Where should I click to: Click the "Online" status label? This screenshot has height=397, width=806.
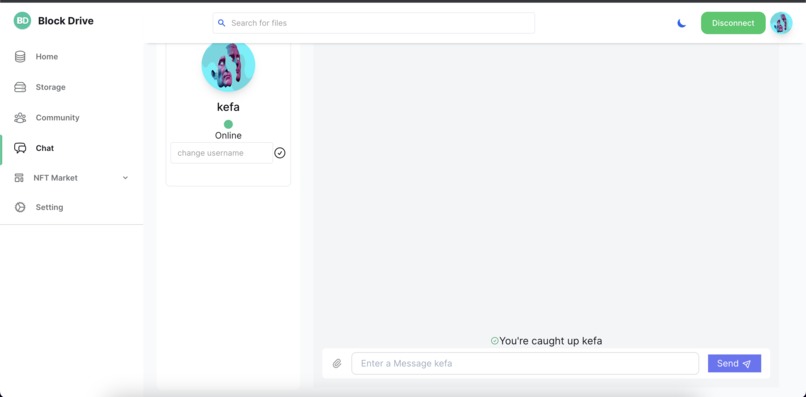click(228, 136)
